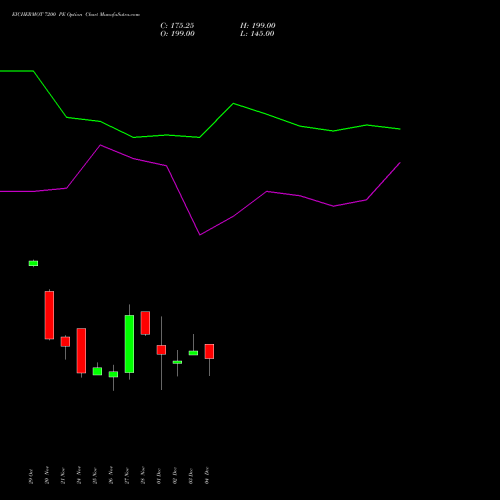Select the 01 Dec date label
Screen dimensions: 500x500
159,476
